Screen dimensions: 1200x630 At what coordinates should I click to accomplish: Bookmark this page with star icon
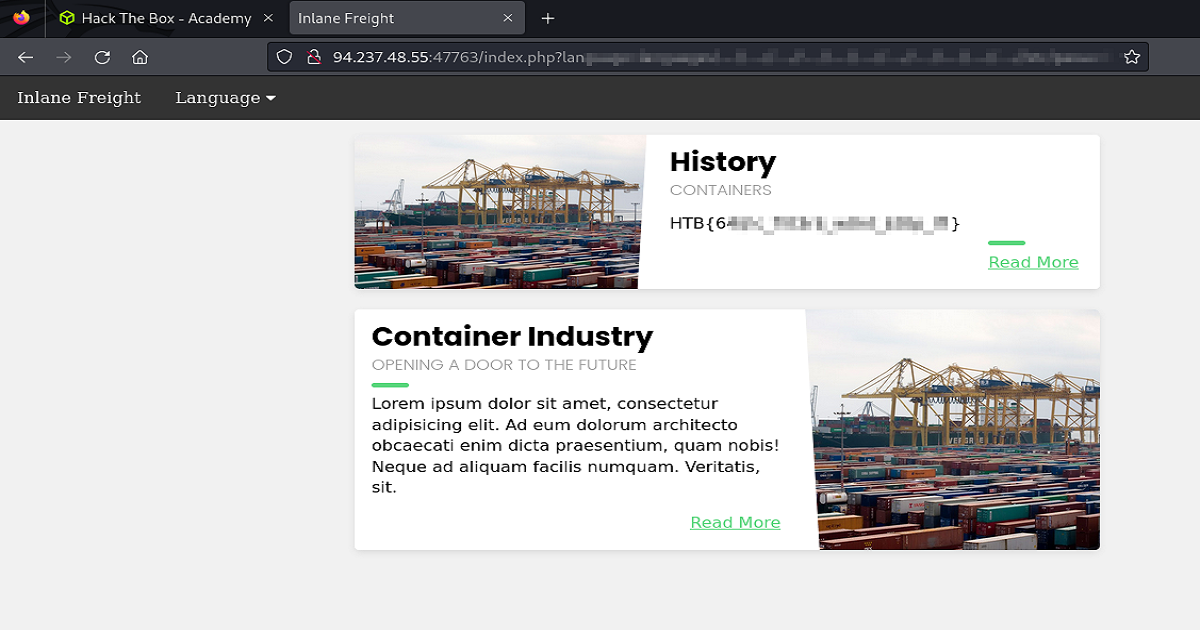[x=1132, y=57]
